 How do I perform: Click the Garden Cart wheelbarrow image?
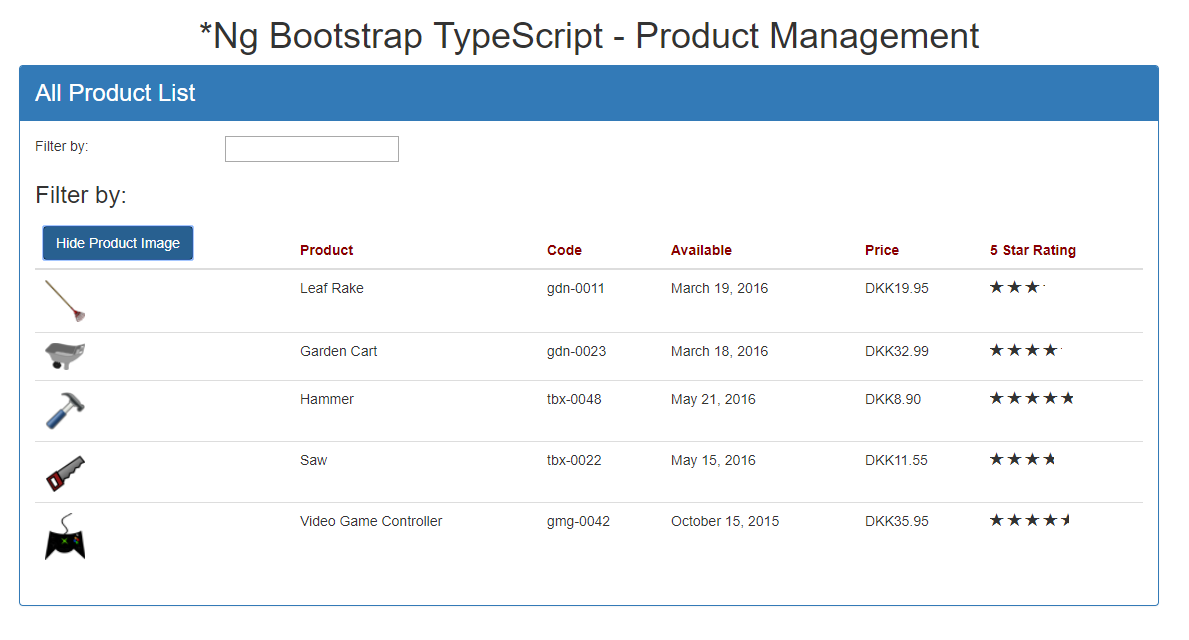coord(65,356)
